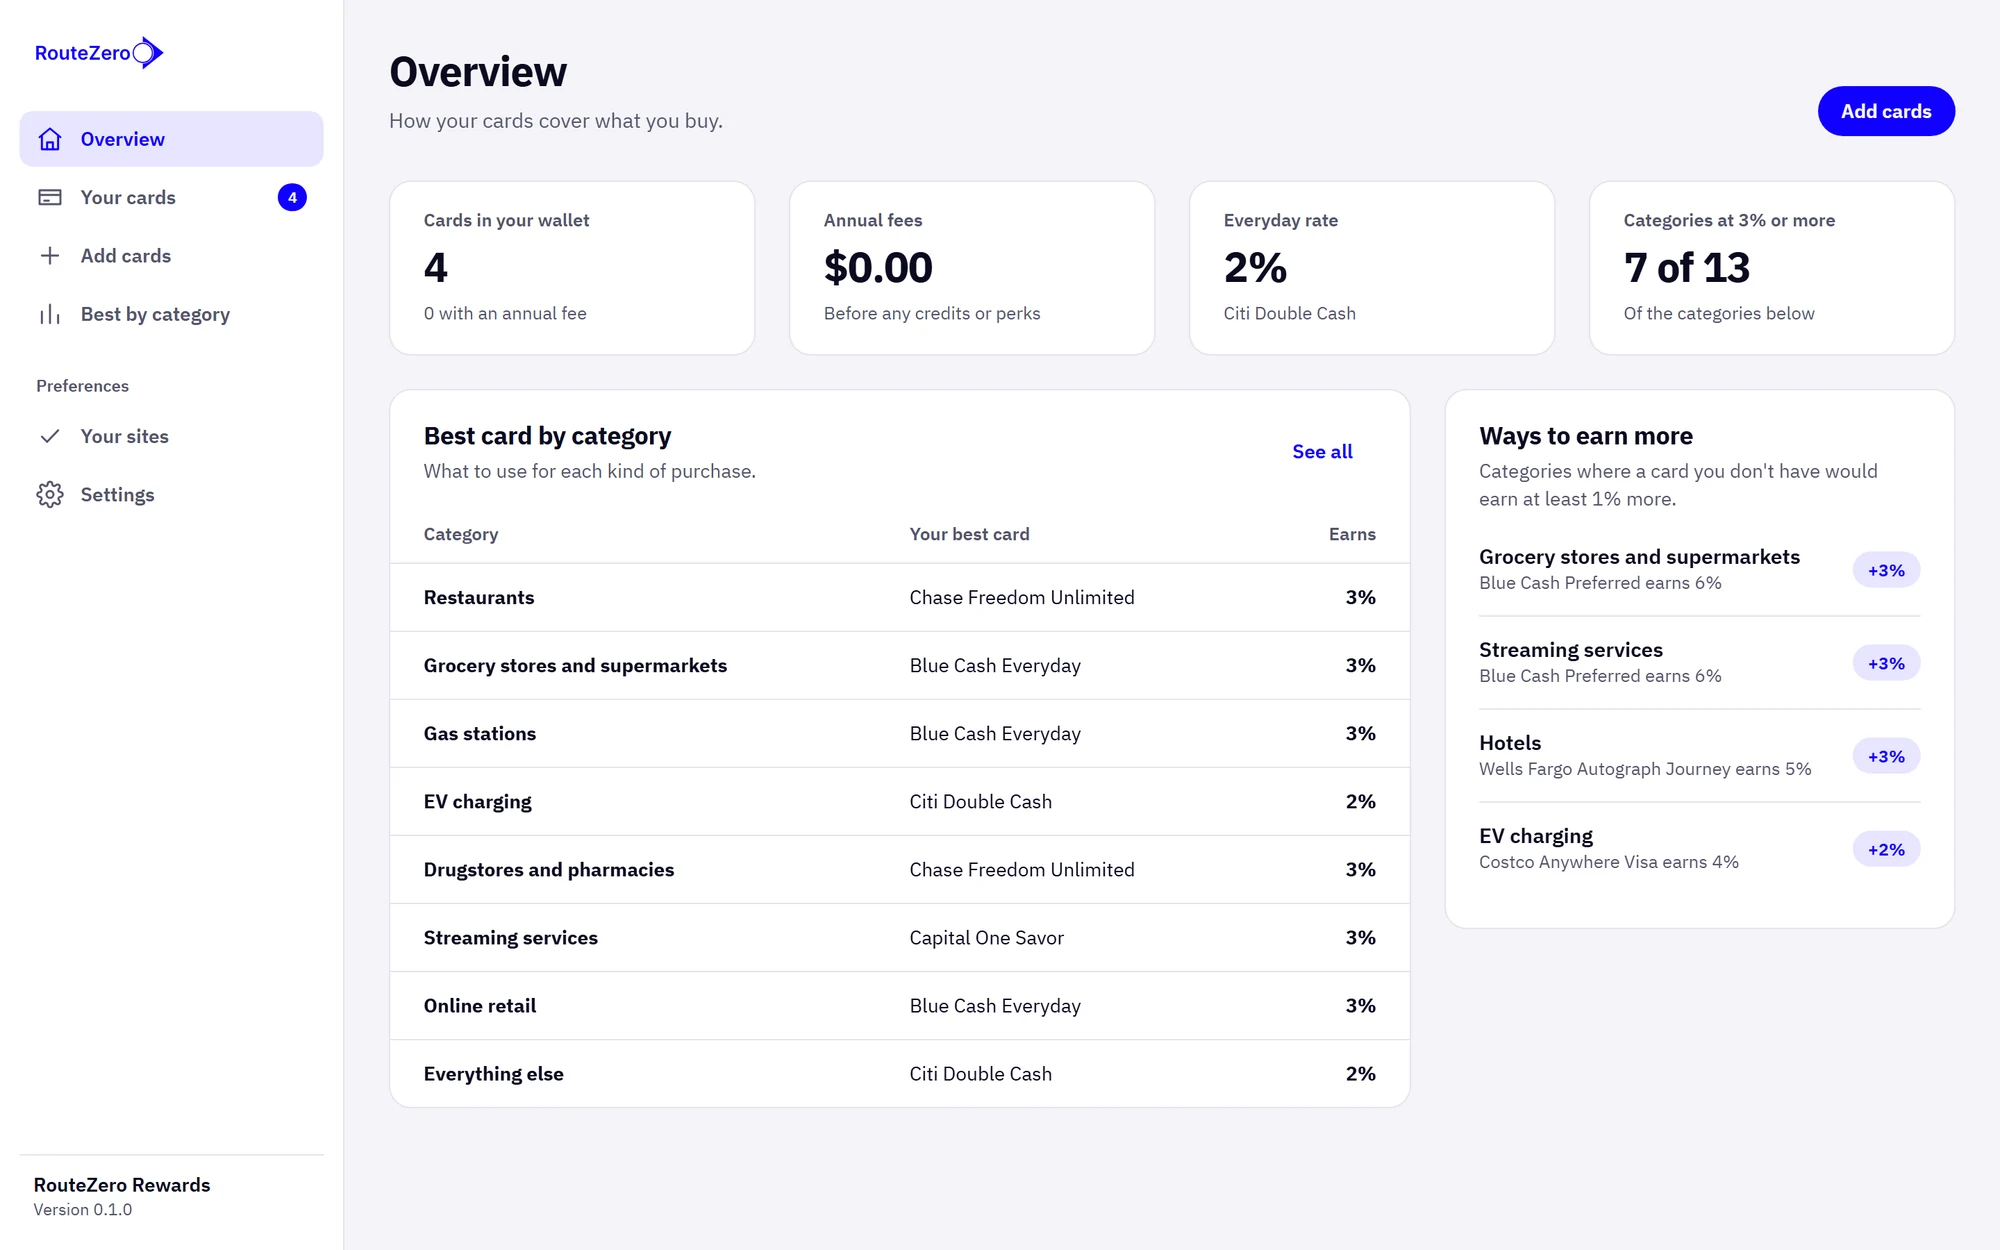Follow the See all link

coord(1322,452)
